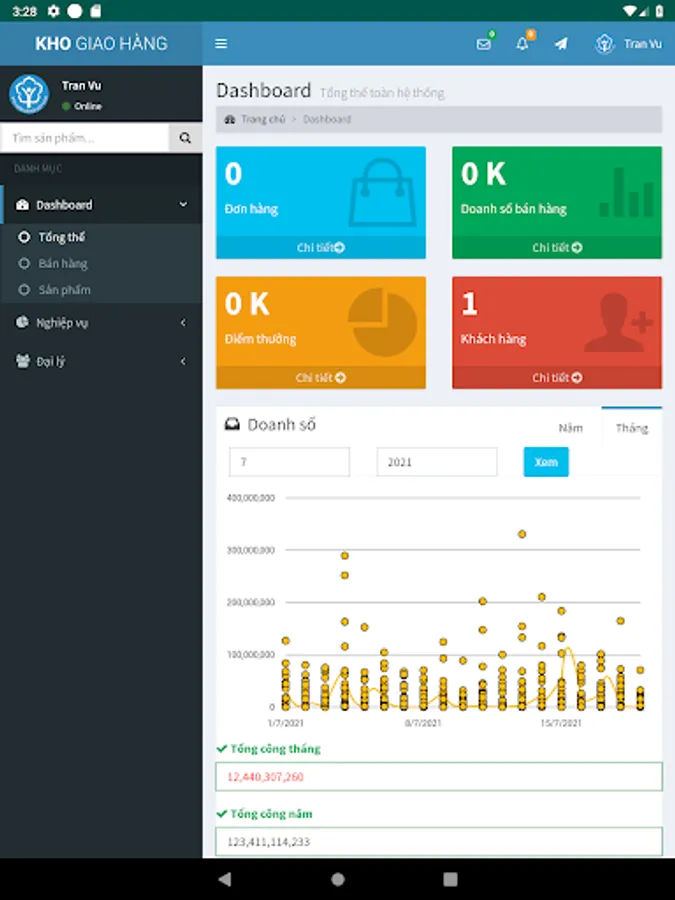Collapse the Dashboard menu chevron
The image size is (675, 900).
[183, 204]
